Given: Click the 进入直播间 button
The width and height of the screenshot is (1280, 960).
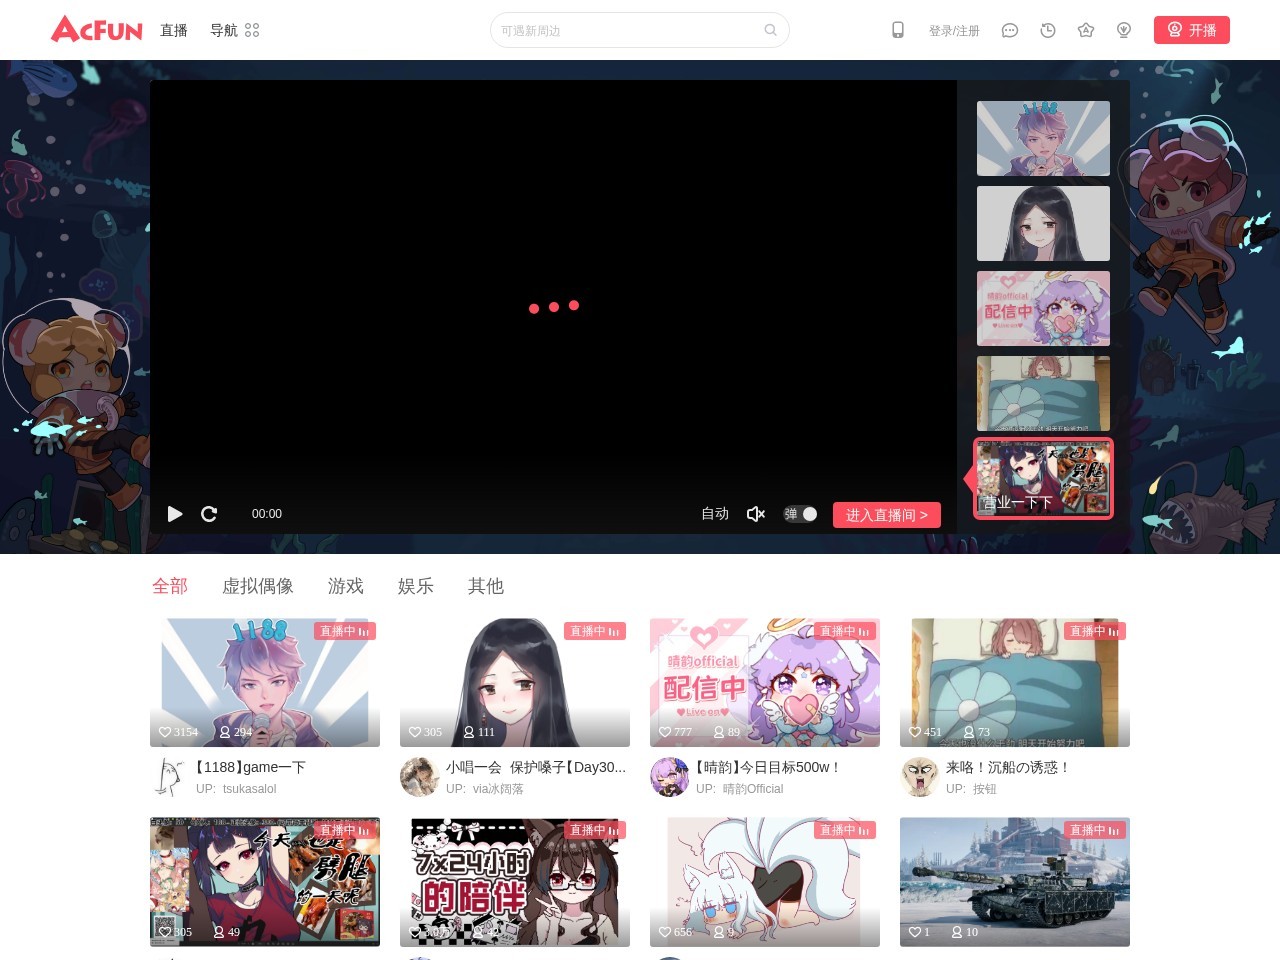Looking at the screenshot, I should click(887, 515).
